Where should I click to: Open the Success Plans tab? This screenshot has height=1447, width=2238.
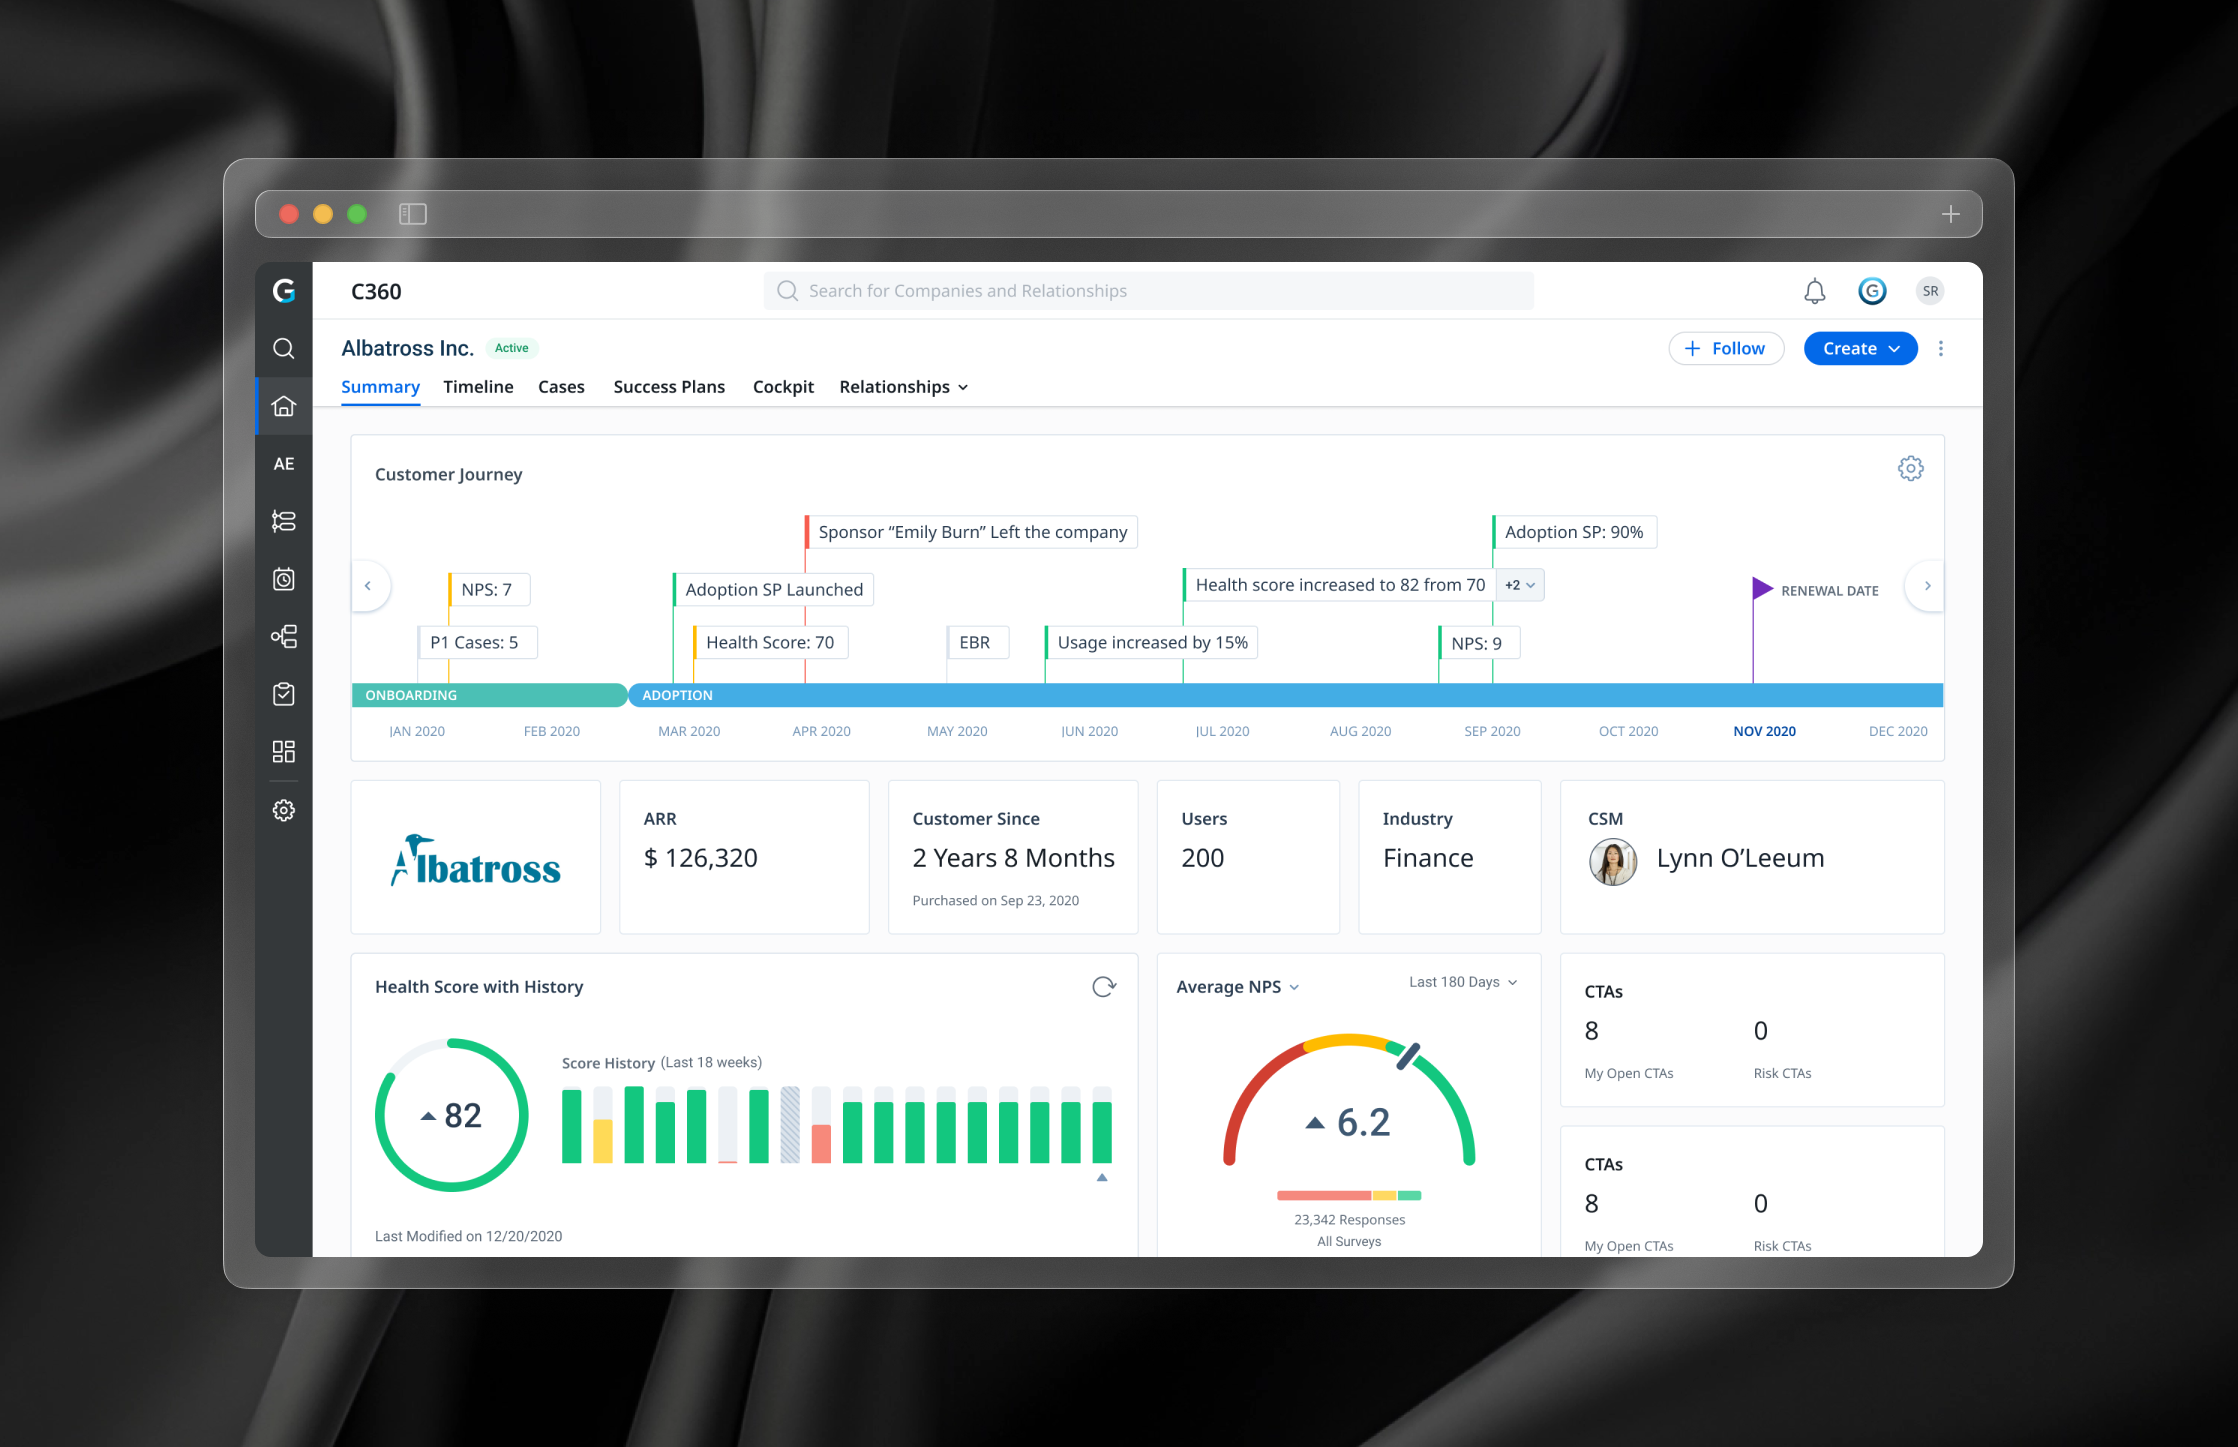pyautogui.click(x=669, y=387)
